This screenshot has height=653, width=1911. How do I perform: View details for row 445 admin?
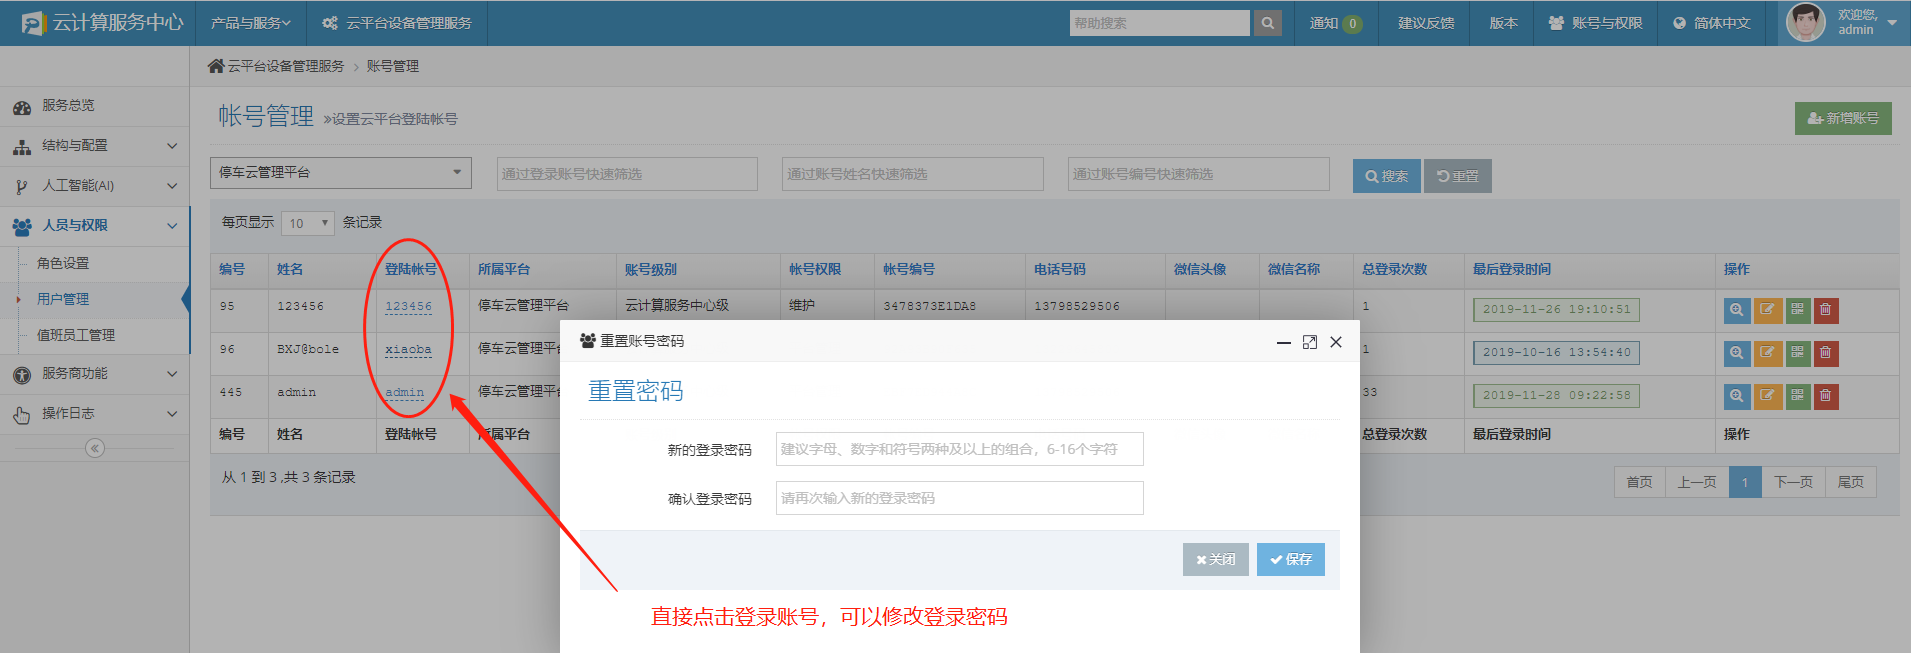pos(1737,396)
